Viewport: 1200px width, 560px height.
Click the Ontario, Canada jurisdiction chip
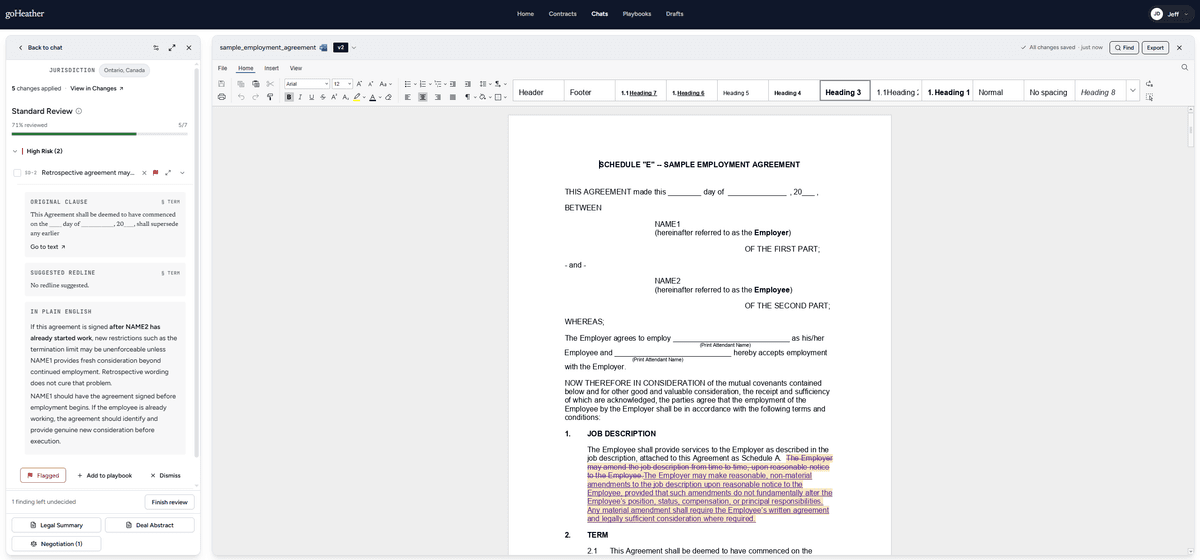click(x=125, y=70)
